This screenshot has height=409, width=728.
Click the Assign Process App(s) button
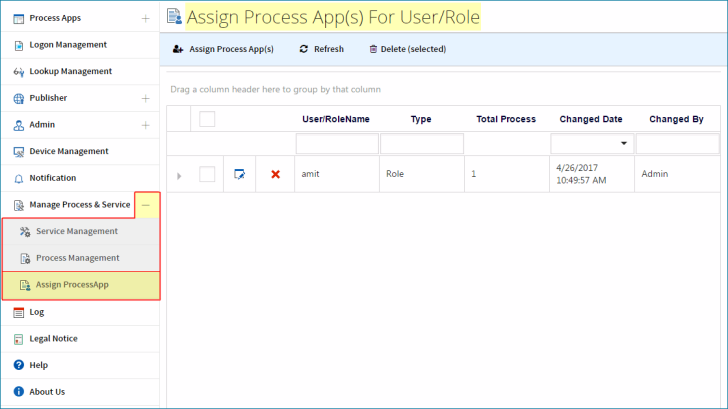tap(223, 49)
